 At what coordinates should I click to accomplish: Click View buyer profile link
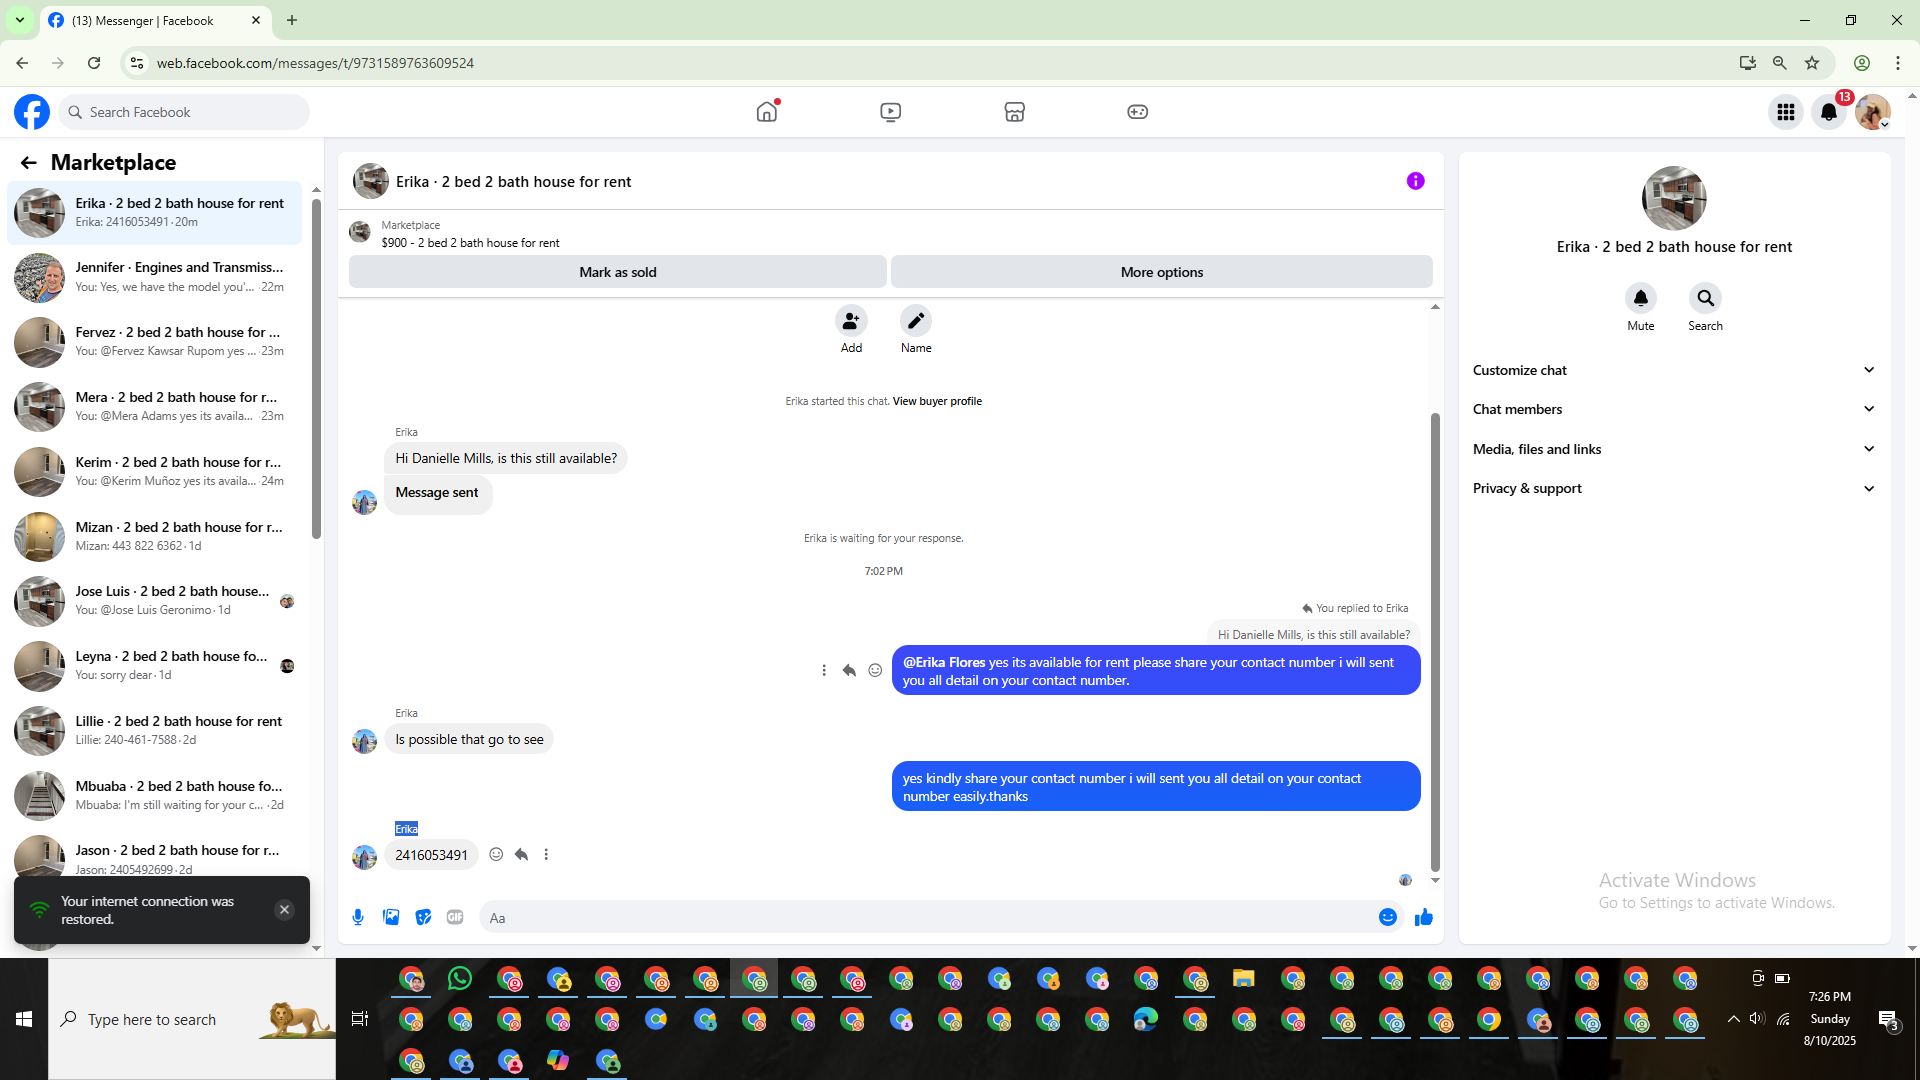tap(937, 401)
